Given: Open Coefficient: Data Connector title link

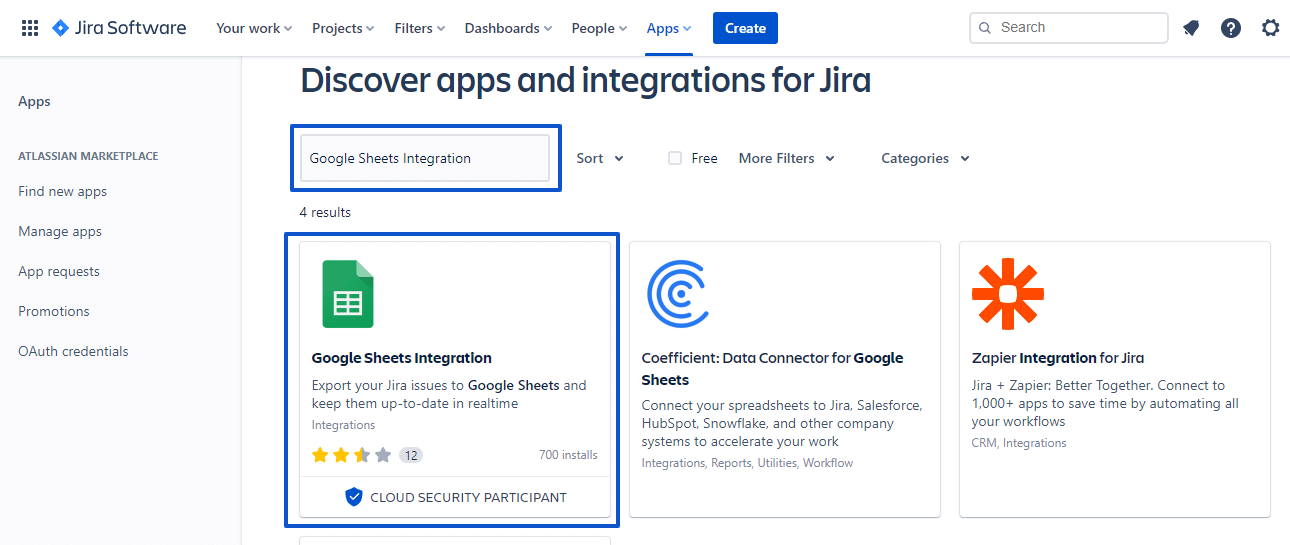Looking at the screenshot, I should pyautogui.click(x=772, y=369).
